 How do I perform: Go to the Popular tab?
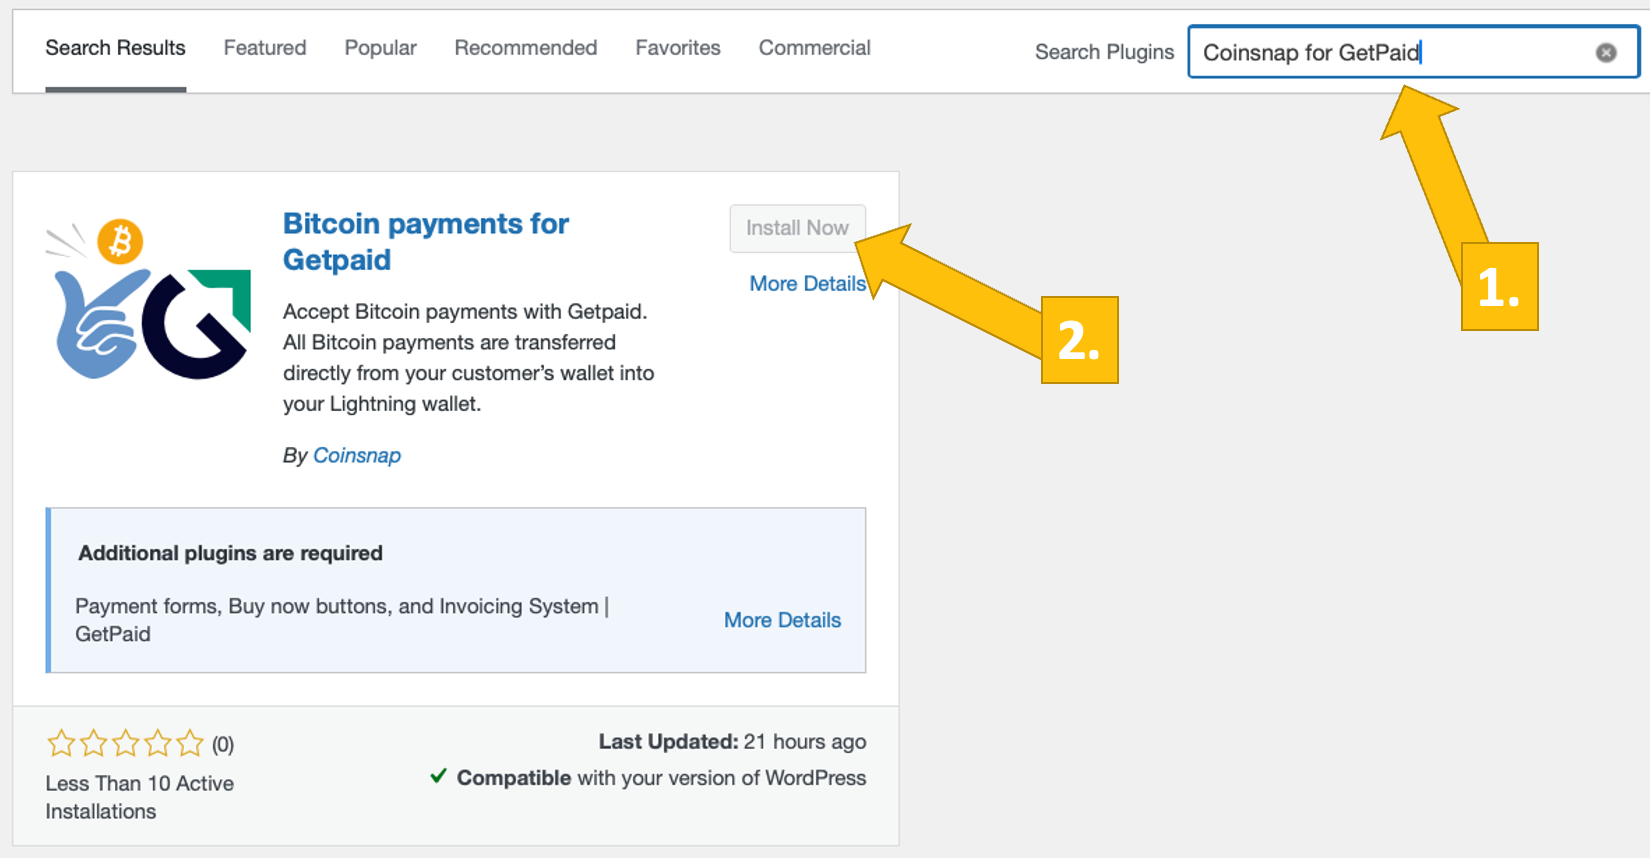(x=380, y=48)
